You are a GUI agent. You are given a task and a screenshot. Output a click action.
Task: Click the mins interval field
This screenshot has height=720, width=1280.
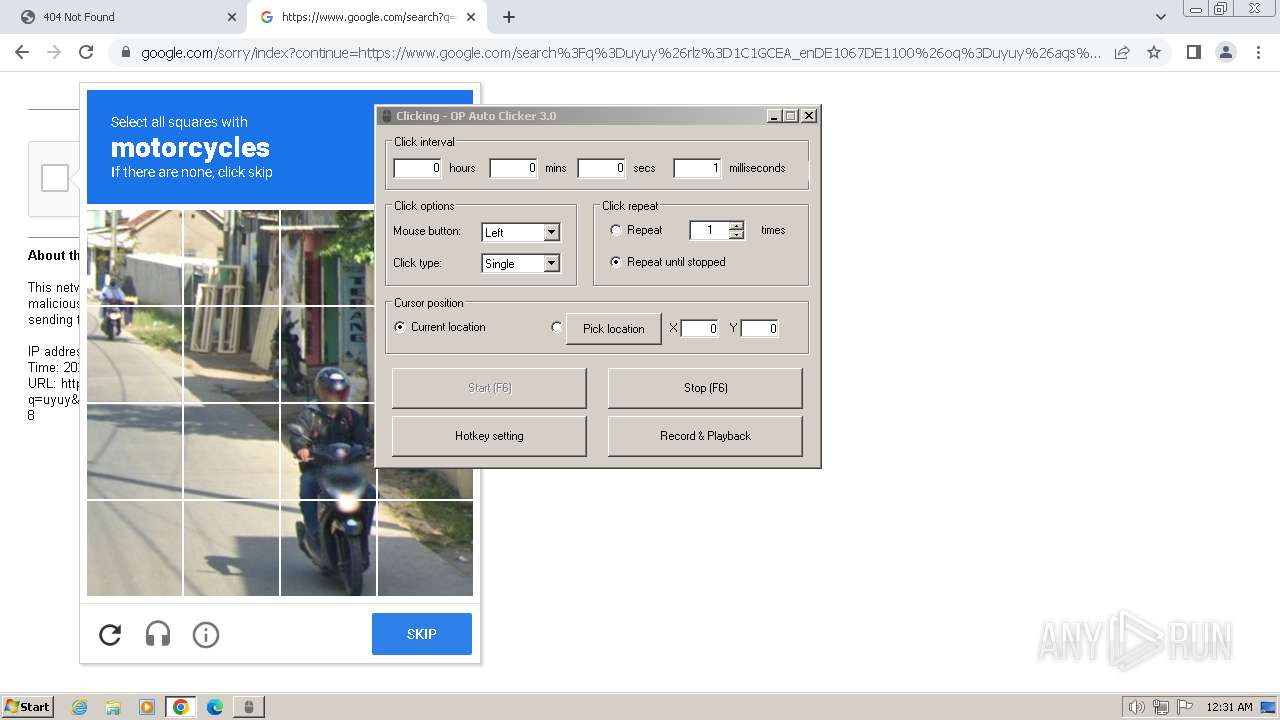coord(514,168)
